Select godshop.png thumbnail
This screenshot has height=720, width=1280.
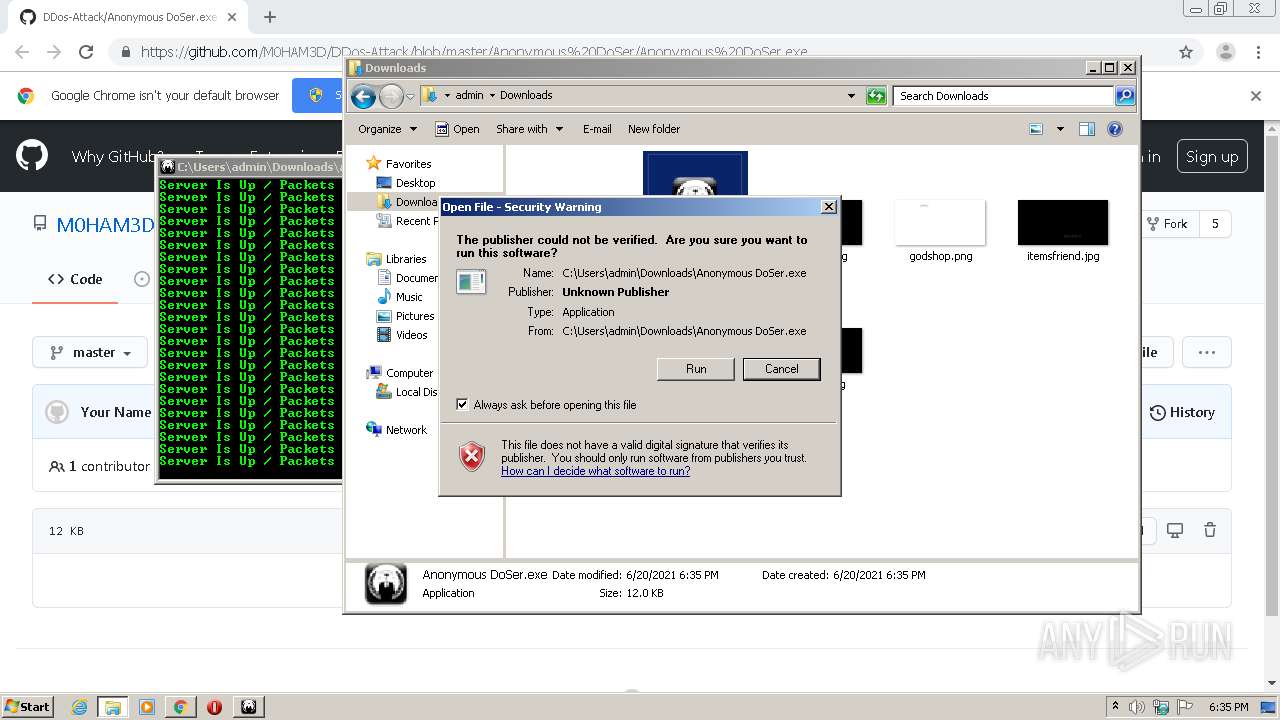940,223
